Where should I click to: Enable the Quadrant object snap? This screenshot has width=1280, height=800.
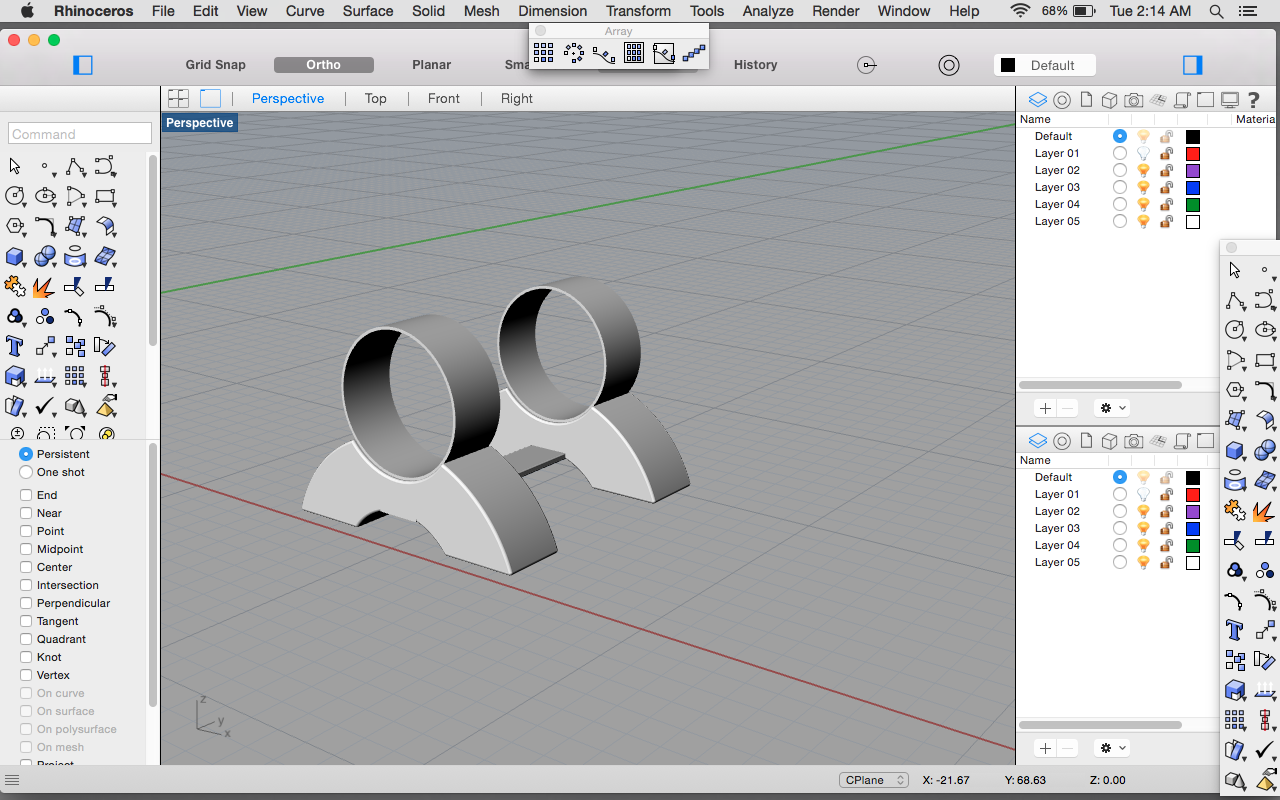click(26, 639)
